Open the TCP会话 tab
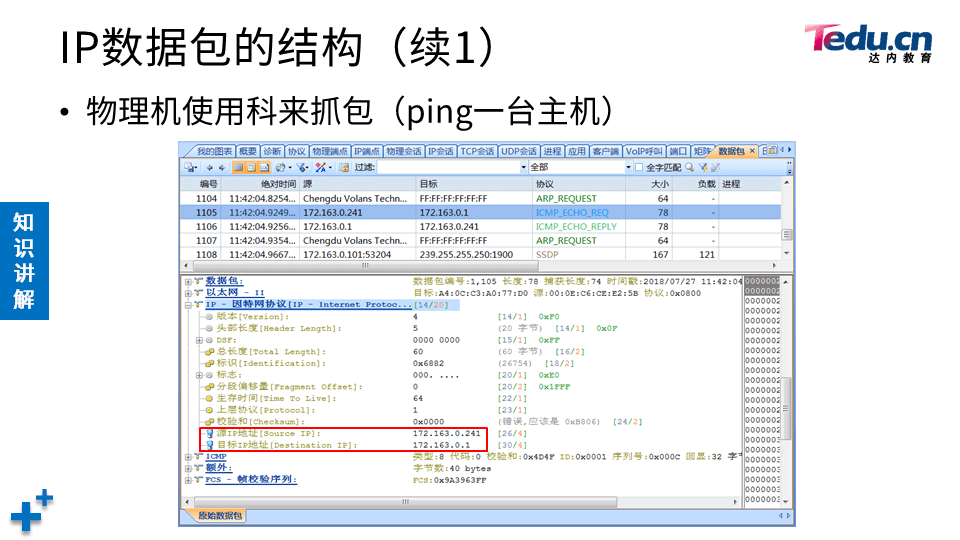Screen dimensions: 960x540 pyautogui.click(x=477, y=151)
